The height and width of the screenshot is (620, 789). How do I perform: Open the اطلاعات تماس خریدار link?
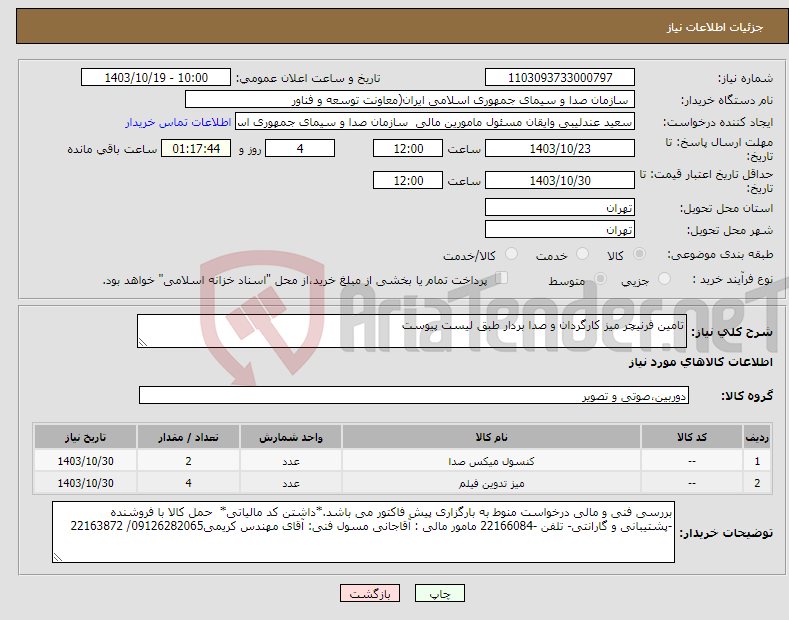[178, 122]
